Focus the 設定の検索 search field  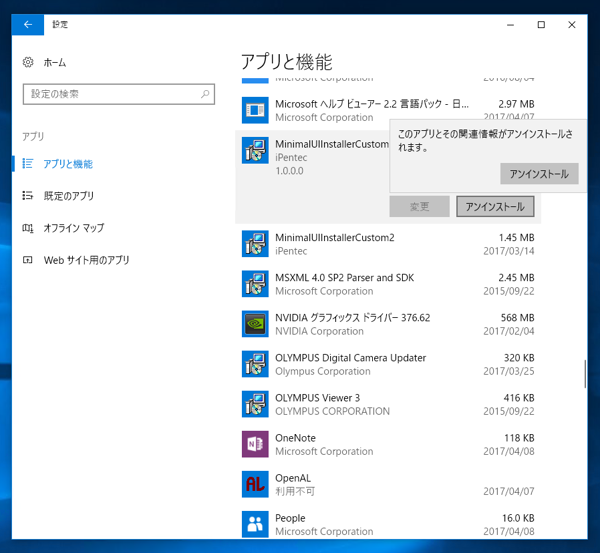point(119,94)
